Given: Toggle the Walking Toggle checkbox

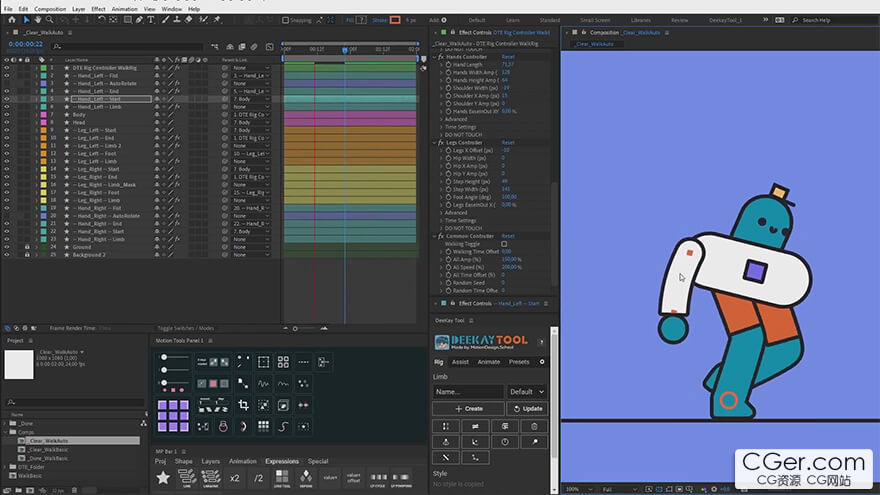Looking at the screenshot, I should (504, 244).
